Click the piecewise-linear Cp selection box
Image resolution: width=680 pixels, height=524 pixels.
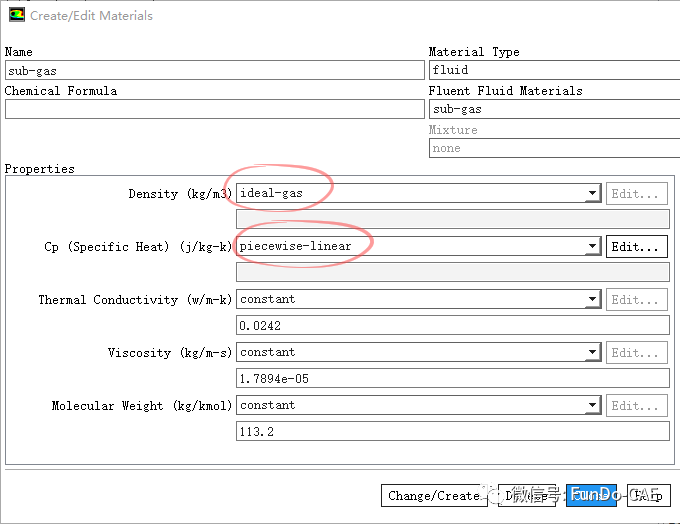click(410, 247)
